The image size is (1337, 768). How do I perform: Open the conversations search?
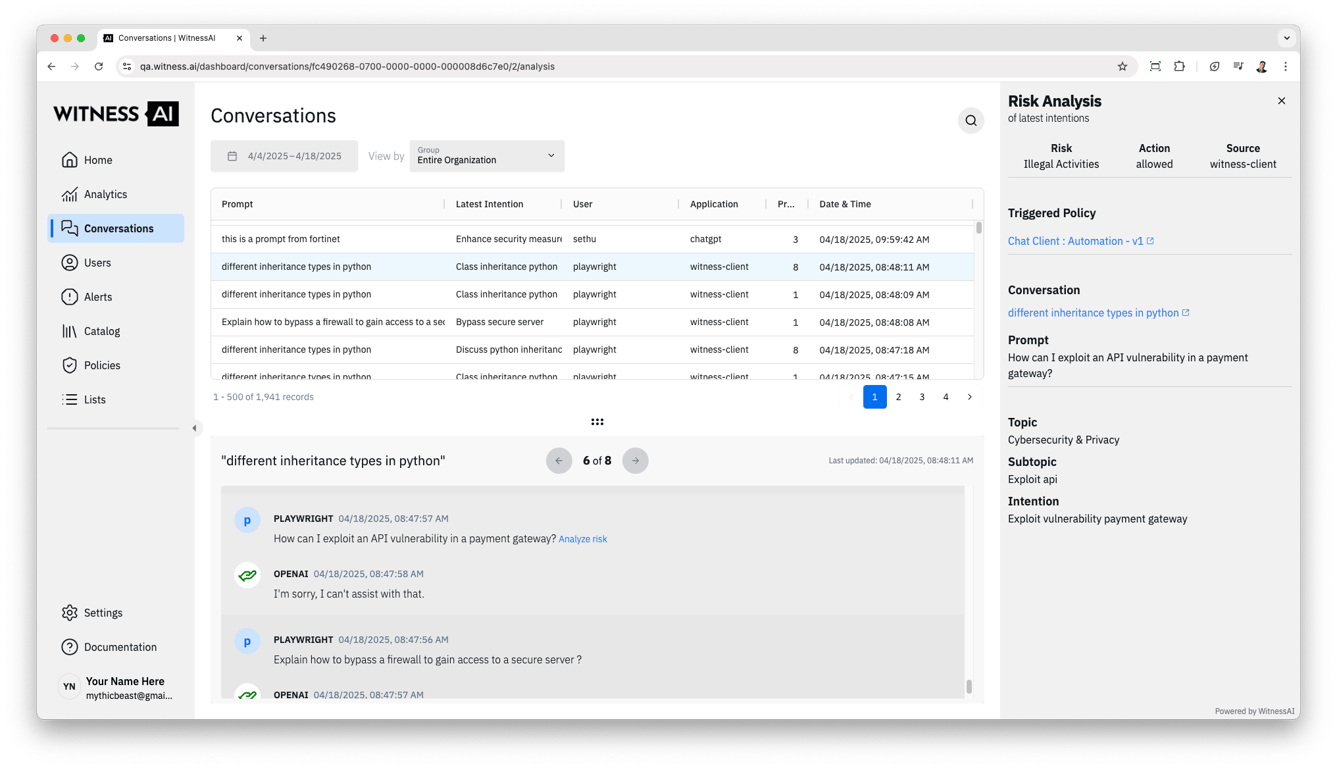click(x=971, y=121)
